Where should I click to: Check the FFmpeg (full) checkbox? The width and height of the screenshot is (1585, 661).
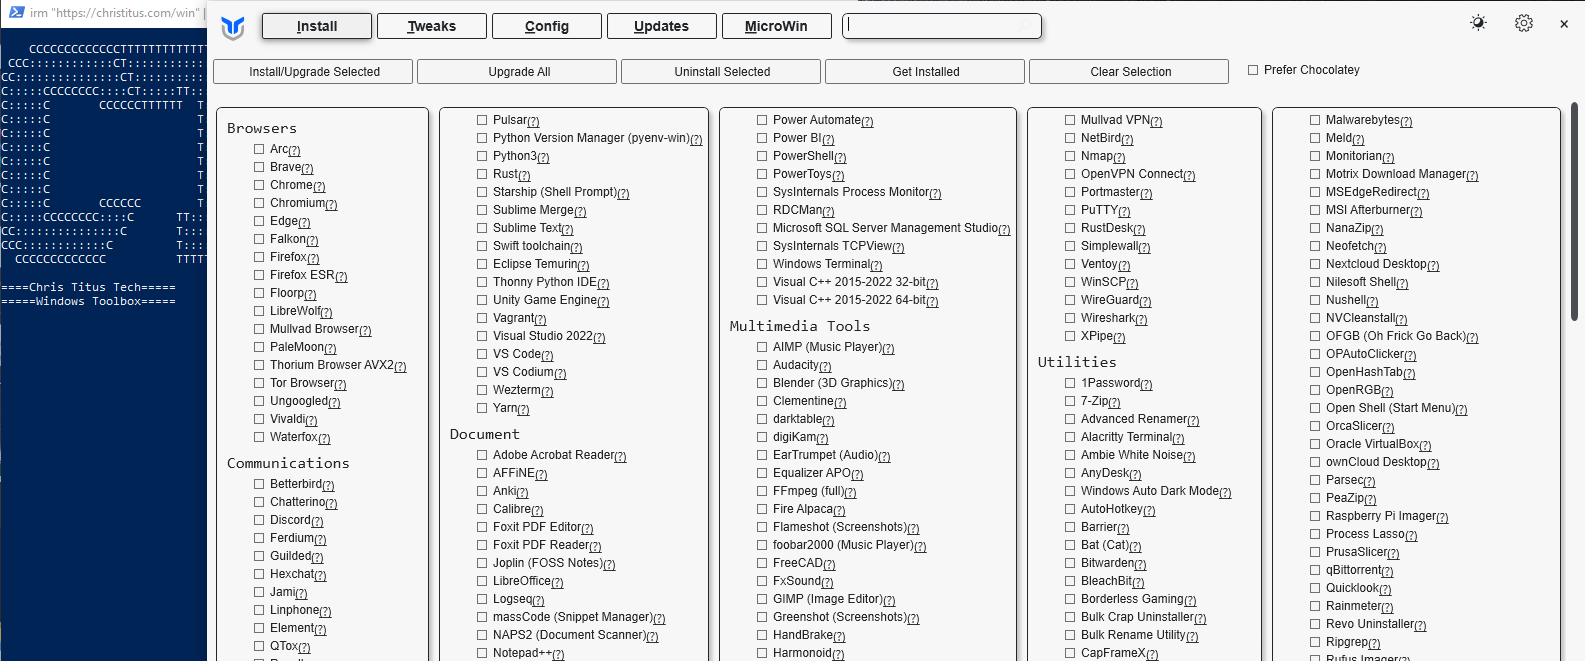[762, 491]
